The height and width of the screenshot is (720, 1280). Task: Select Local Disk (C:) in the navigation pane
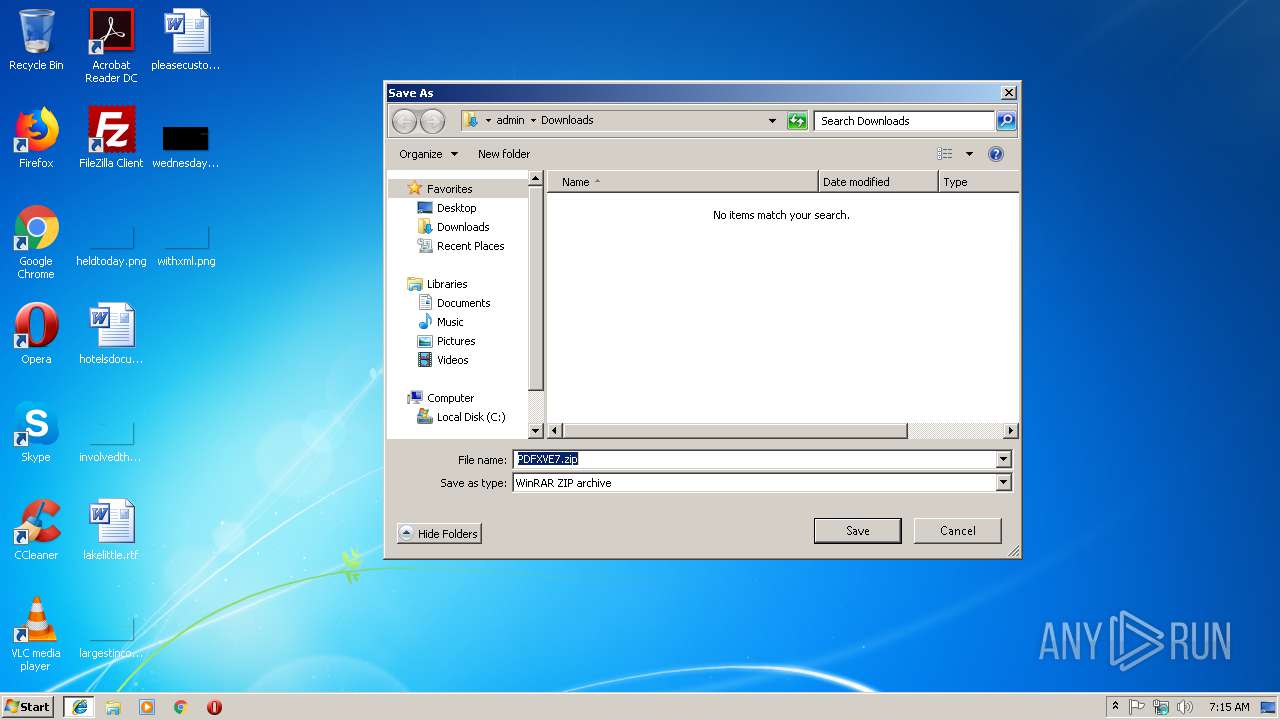coord(470,417)
